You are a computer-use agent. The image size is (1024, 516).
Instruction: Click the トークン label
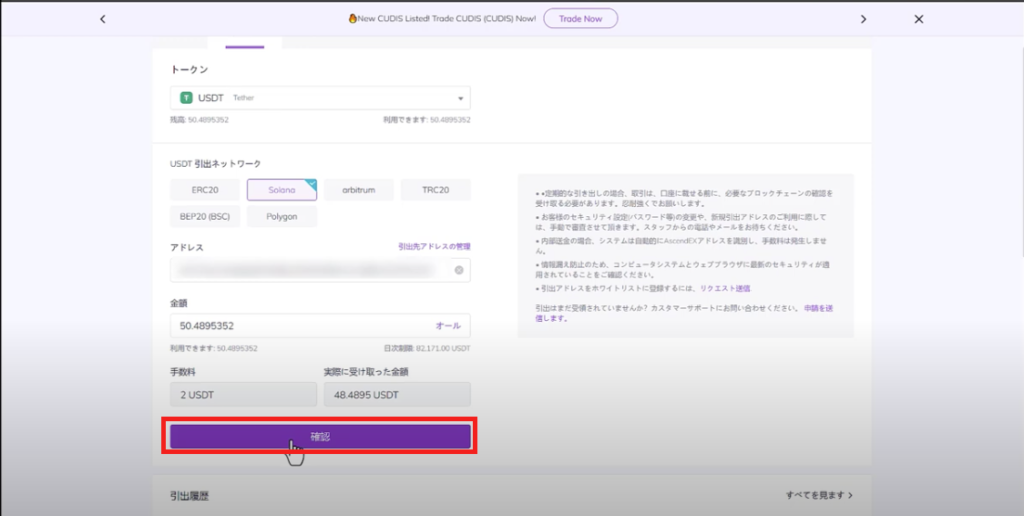[x=189, y=69]
